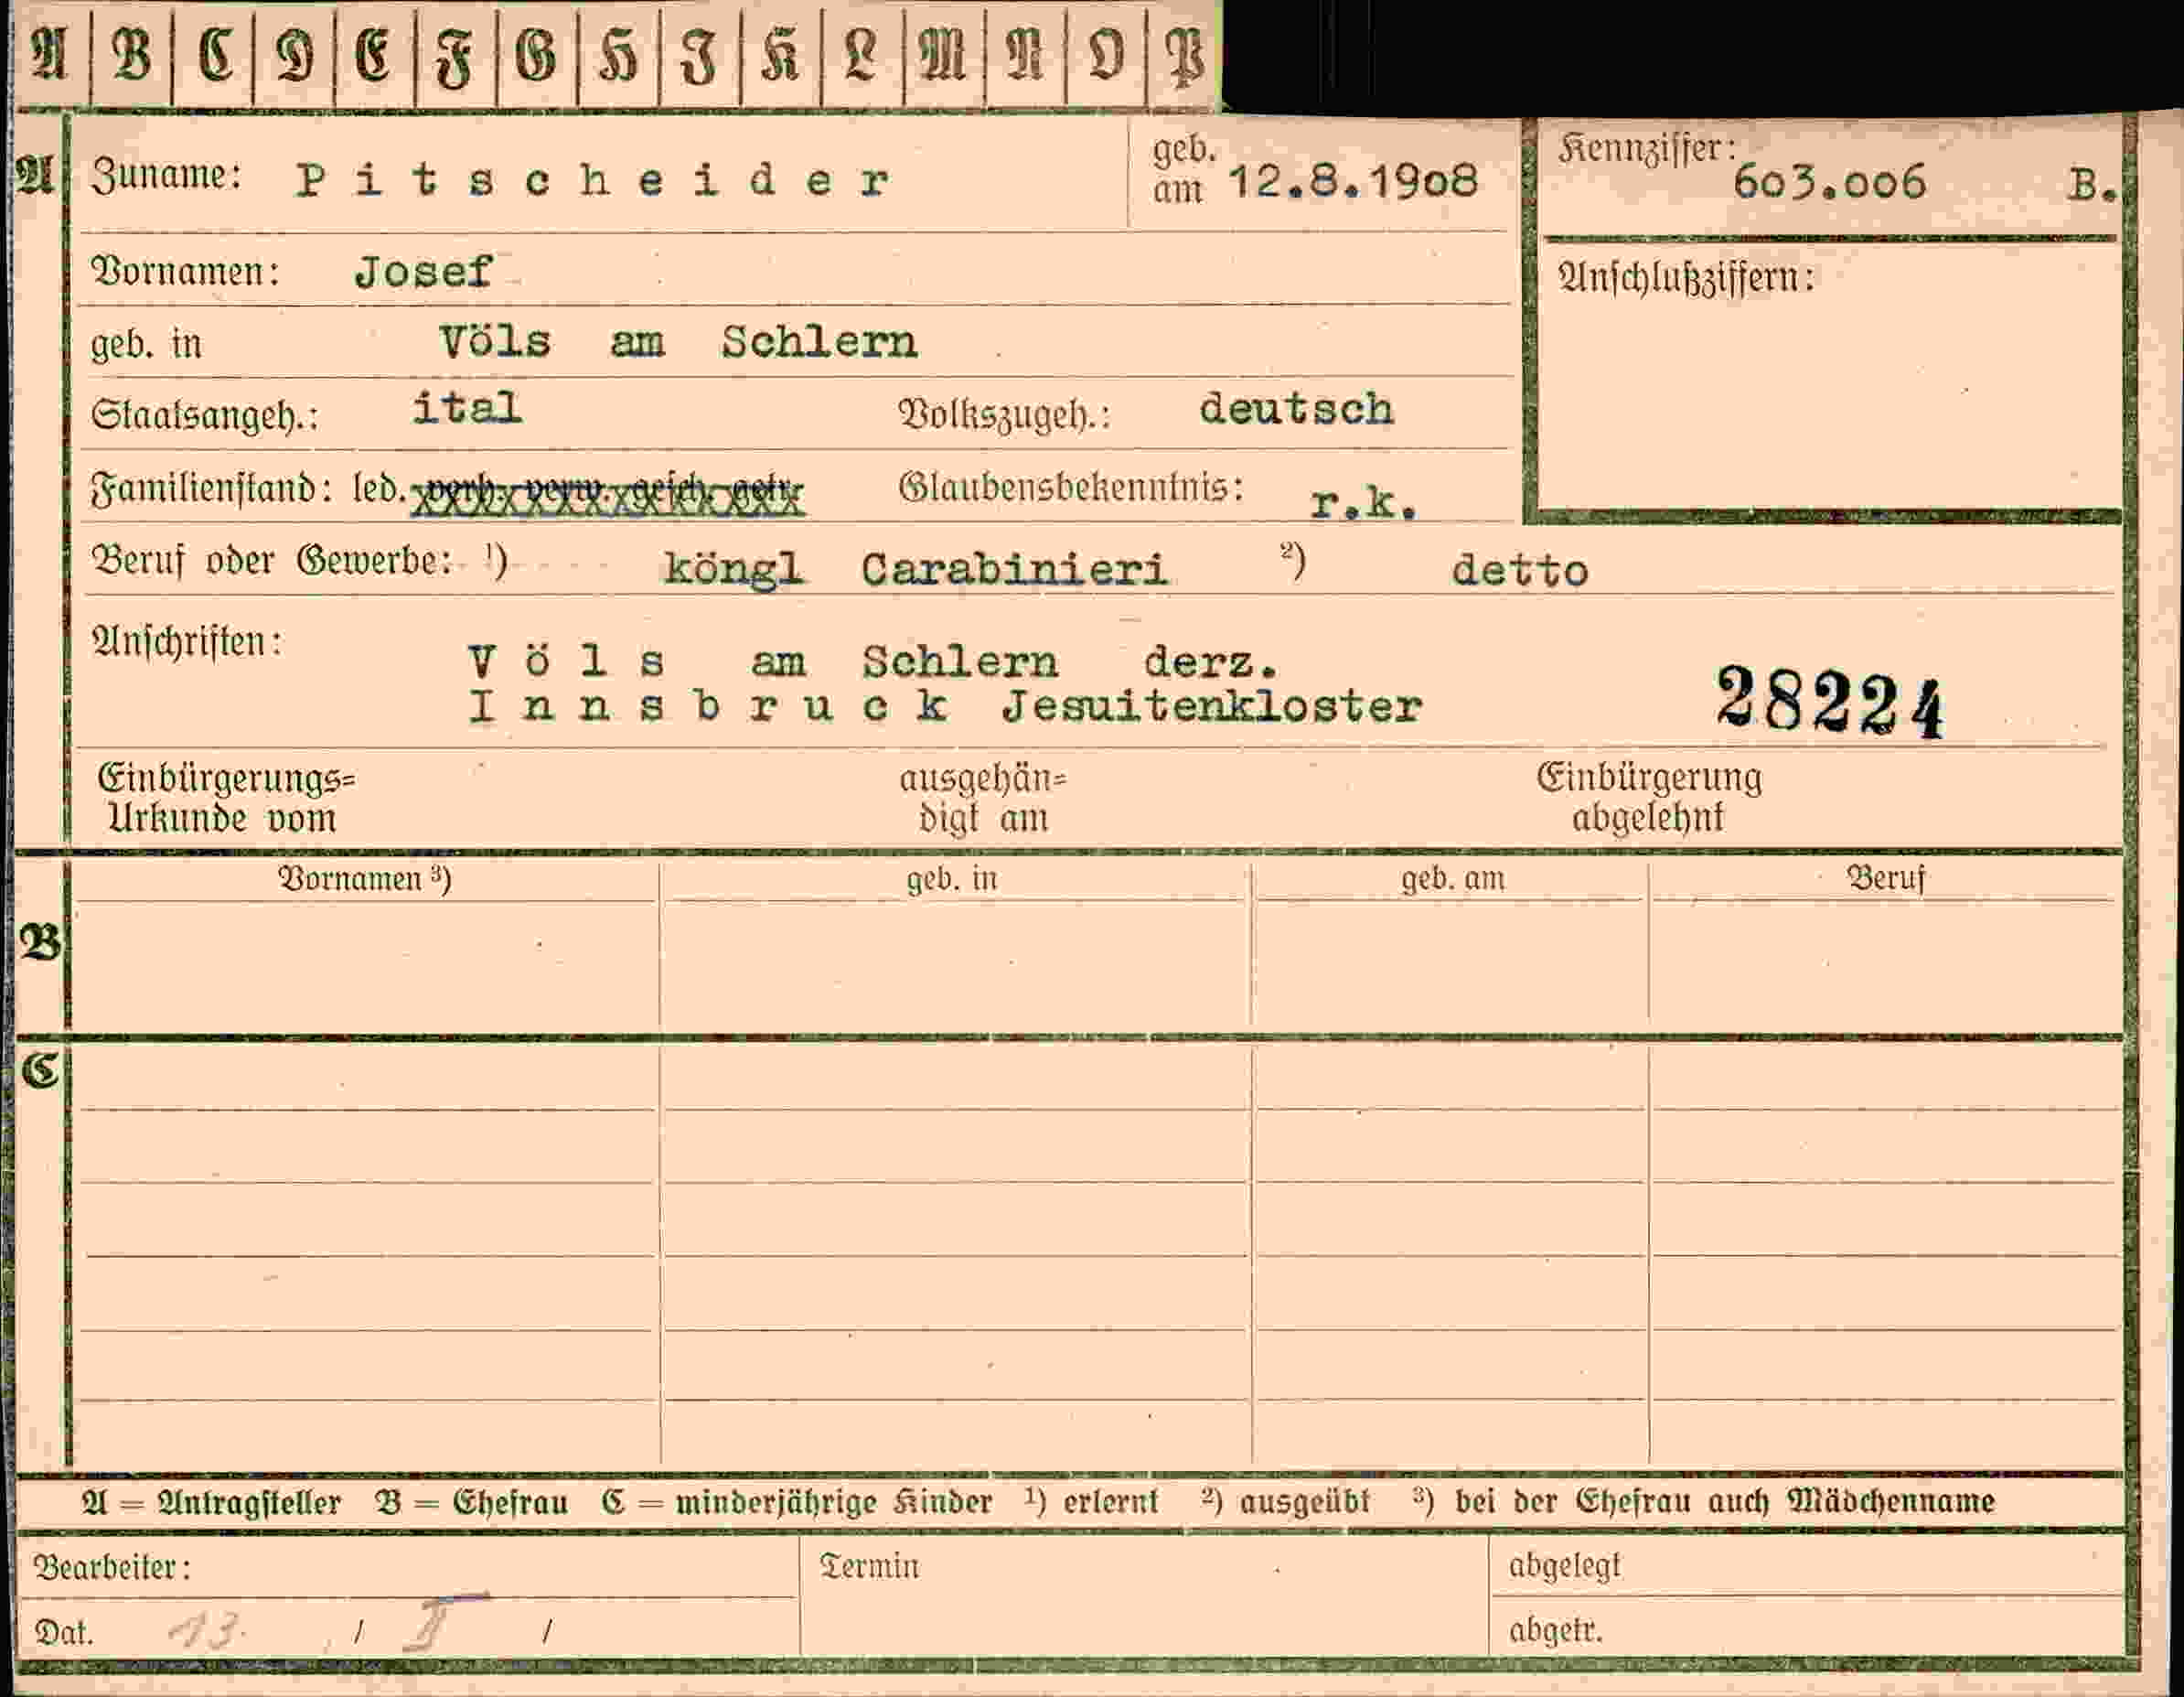This screenshot has height=1697, width=2184.
Task: Click the section C marker letter
Action: [40, 1069]
